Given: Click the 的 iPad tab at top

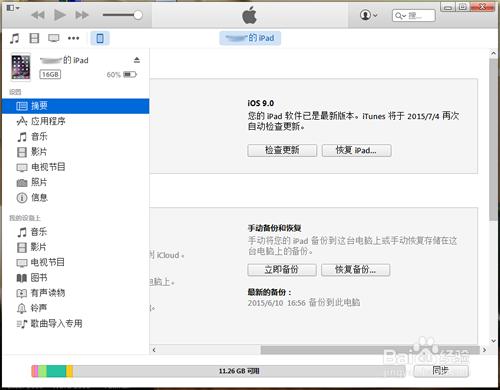Looking at the screenshot, I should click(x=250, y=38).
